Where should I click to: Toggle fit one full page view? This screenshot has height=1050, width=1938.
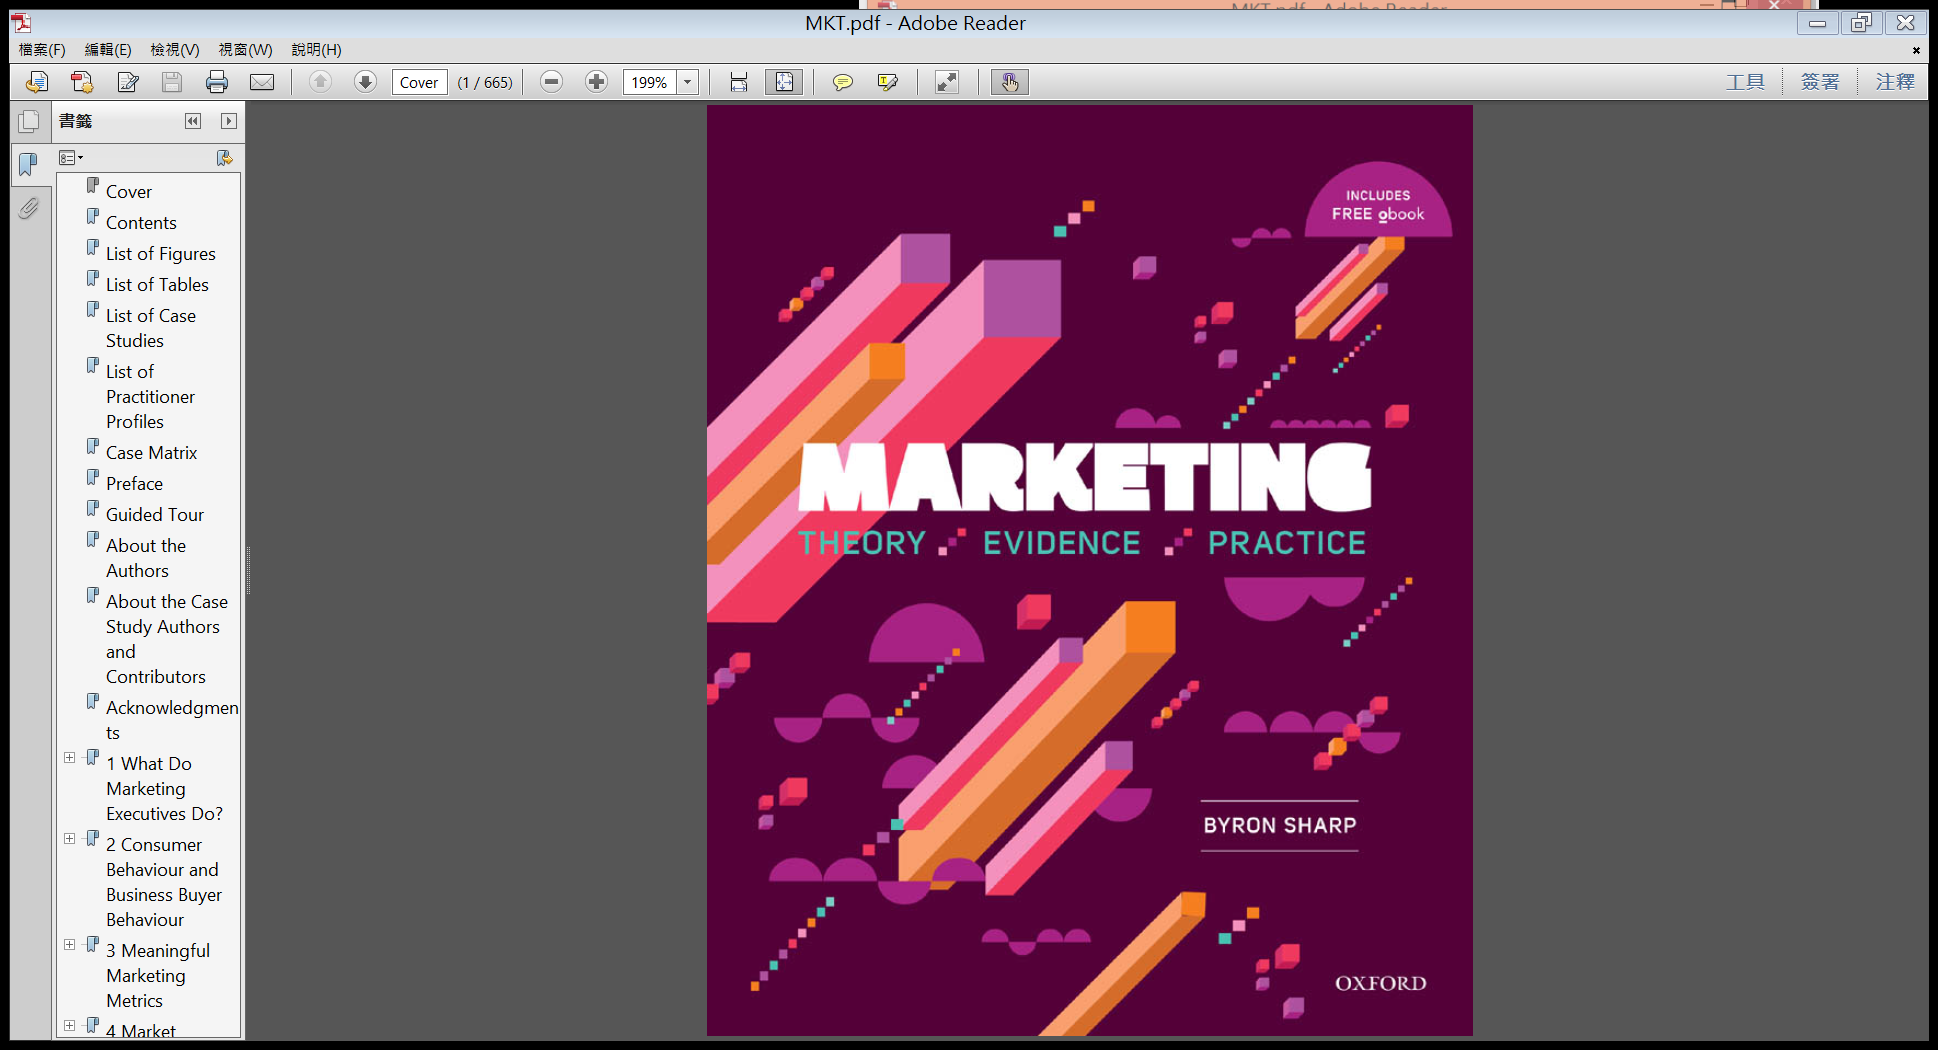point(784,82)
